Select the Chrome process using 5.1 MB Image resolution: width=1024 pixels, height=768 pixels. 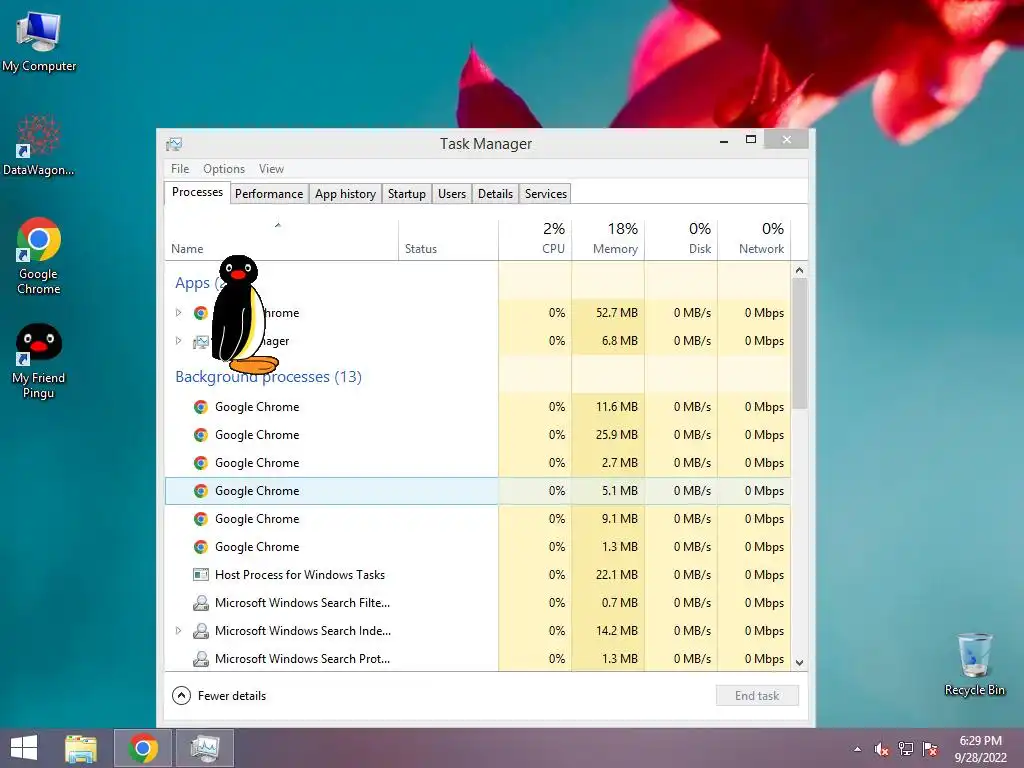(477, 491)
